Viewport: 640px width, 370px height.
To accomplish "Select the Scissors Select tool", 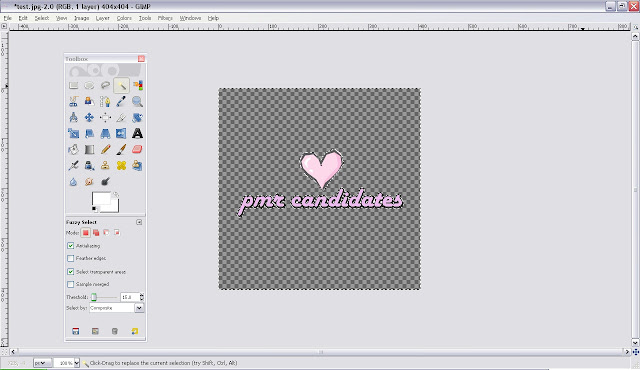I will [73, 101].
